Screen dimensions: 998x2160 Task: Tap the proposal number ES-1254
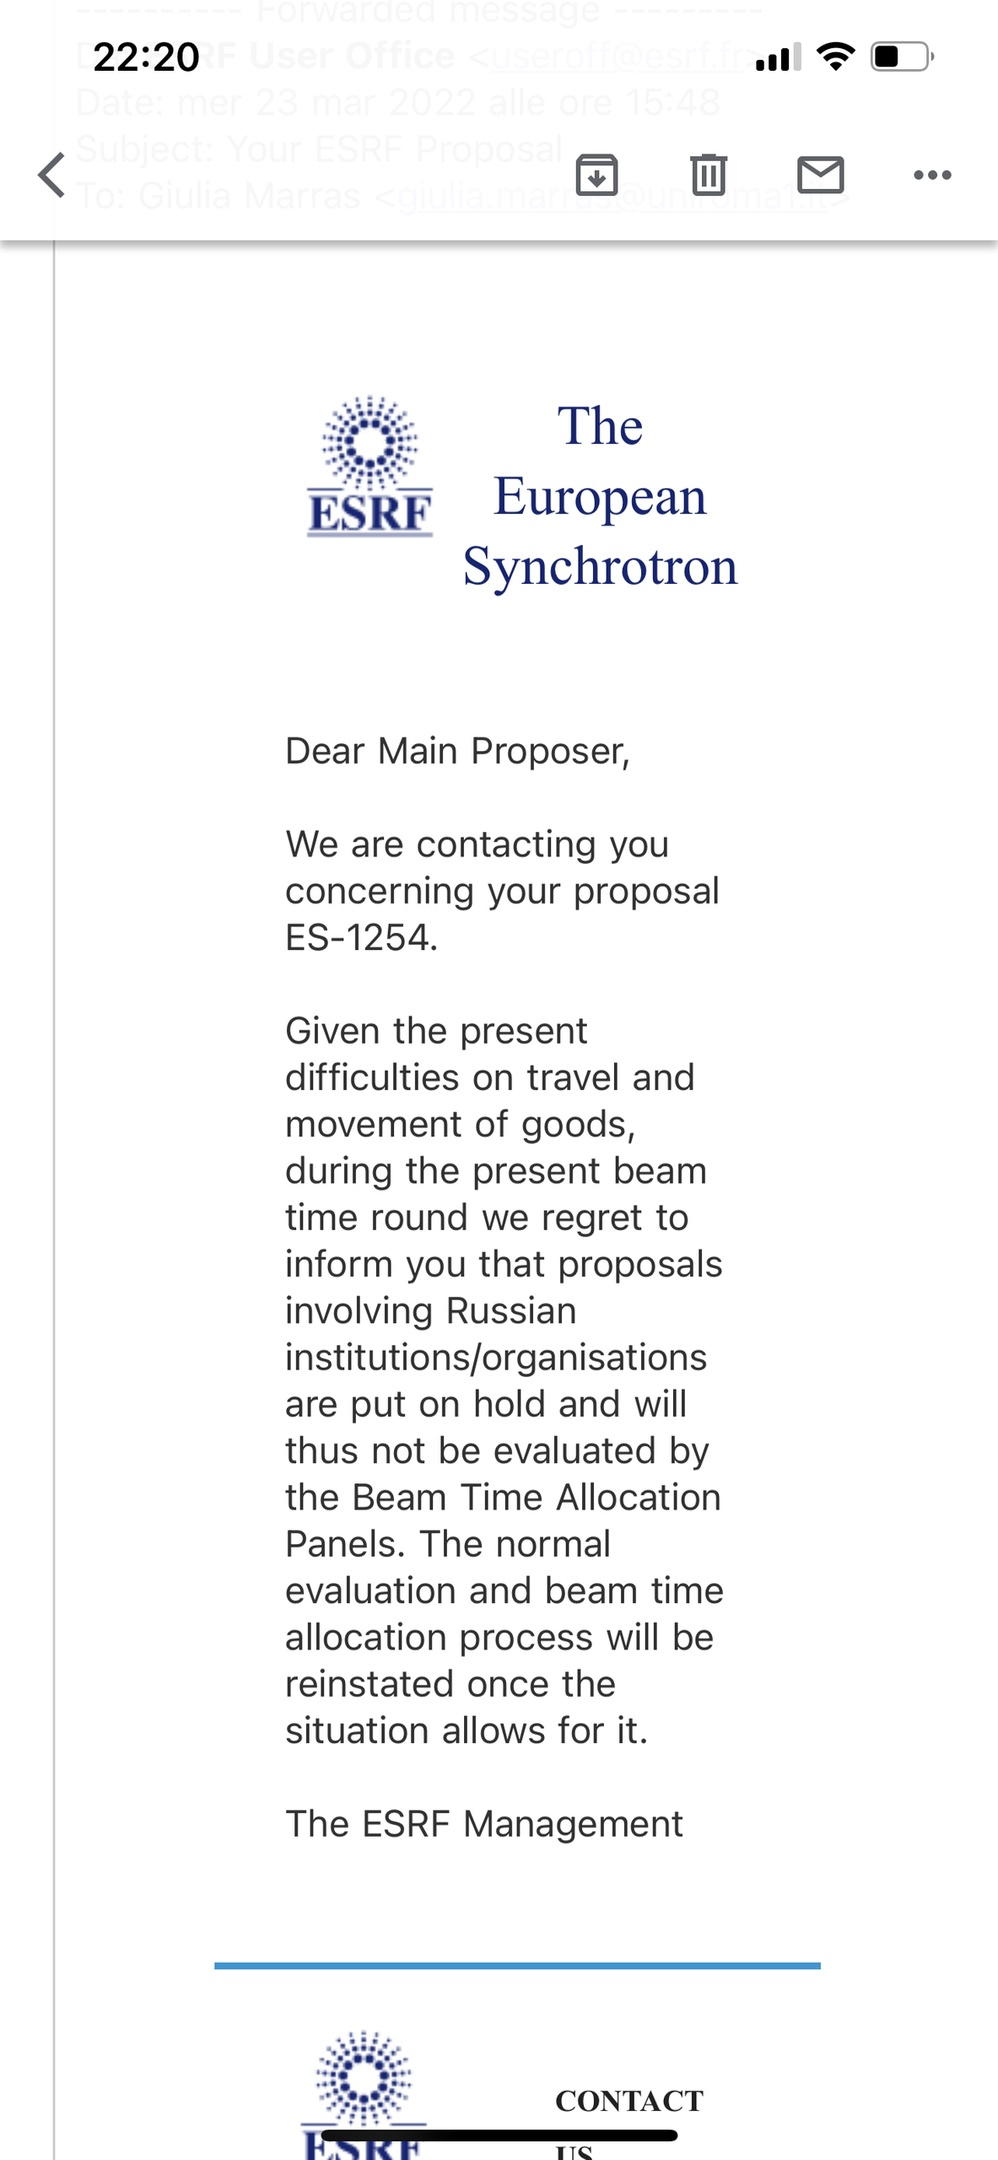pyautogui.click(x=360, y=938)
